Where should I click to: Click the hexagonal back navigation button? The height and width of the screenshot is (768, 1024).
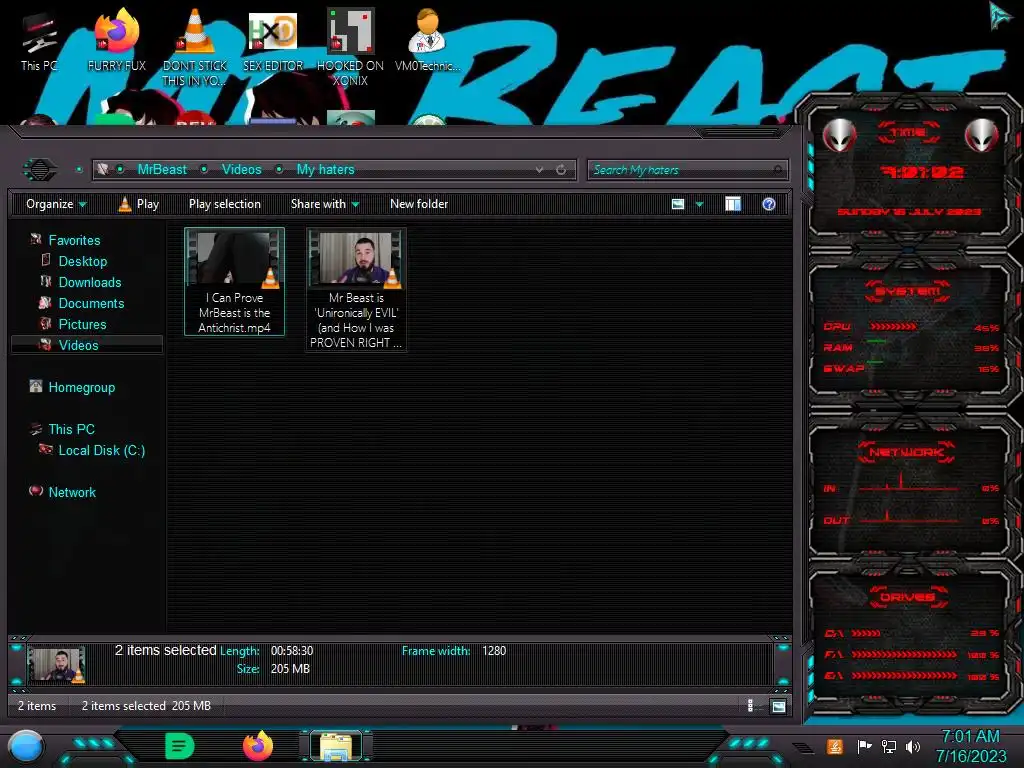click(x=40, y=170)
